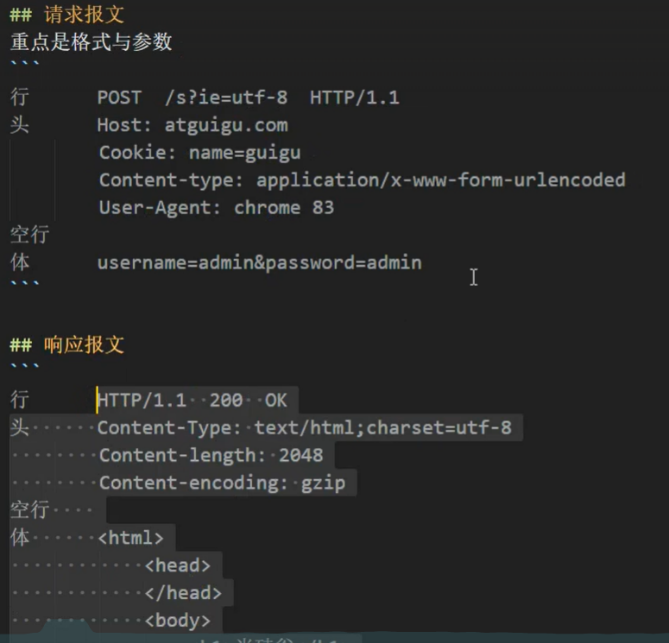Click the "HTTP/1.1 200 OK" status line
This screenshot has height=643, width=669.
click(x=192, y=400)
